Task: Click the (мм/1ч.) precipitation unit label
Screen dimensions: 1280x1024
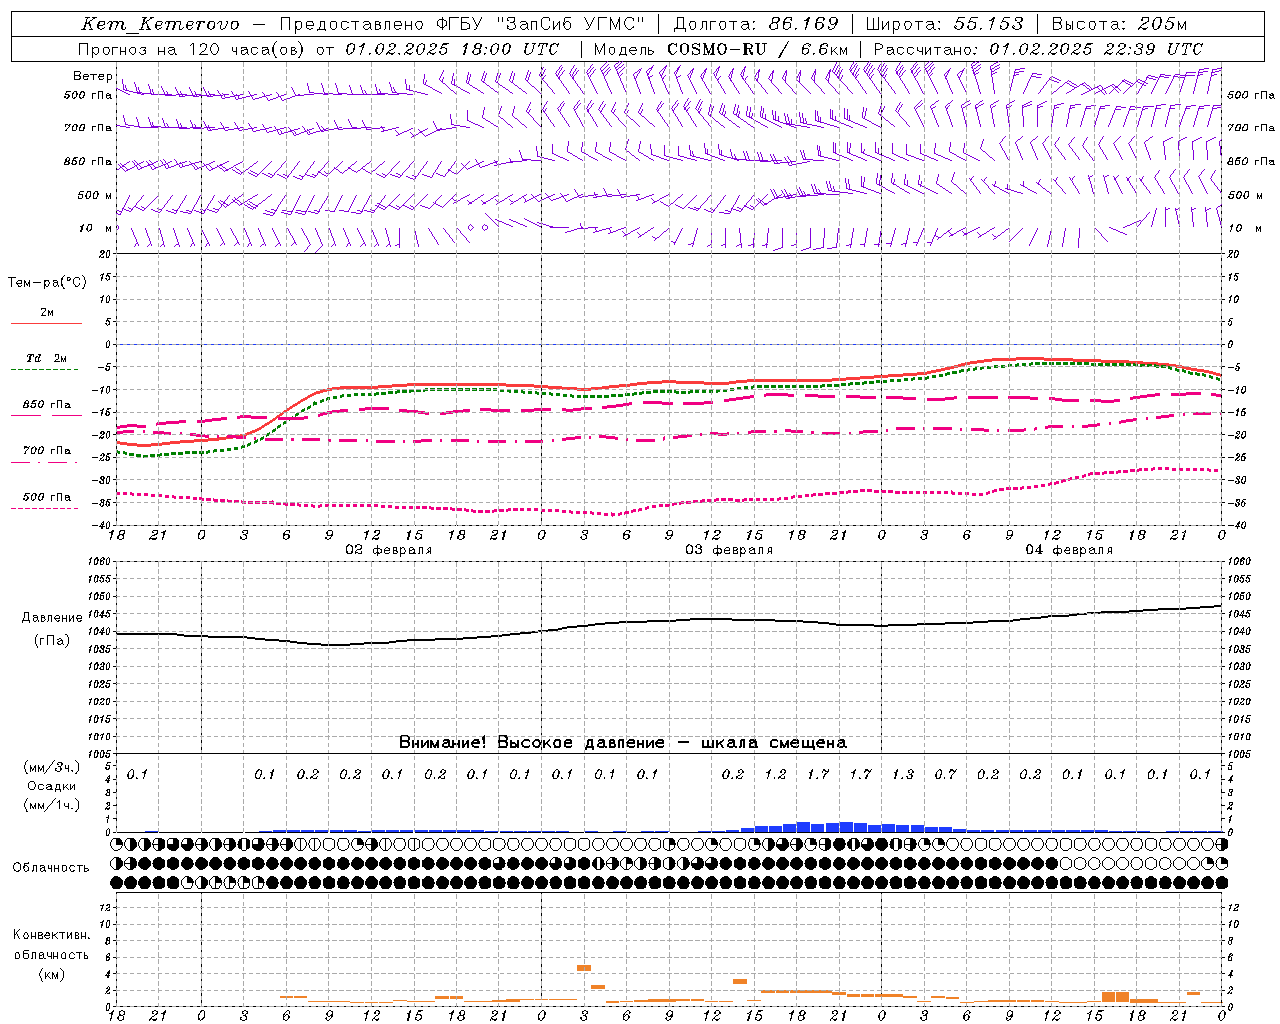Action: pos(52,805)
